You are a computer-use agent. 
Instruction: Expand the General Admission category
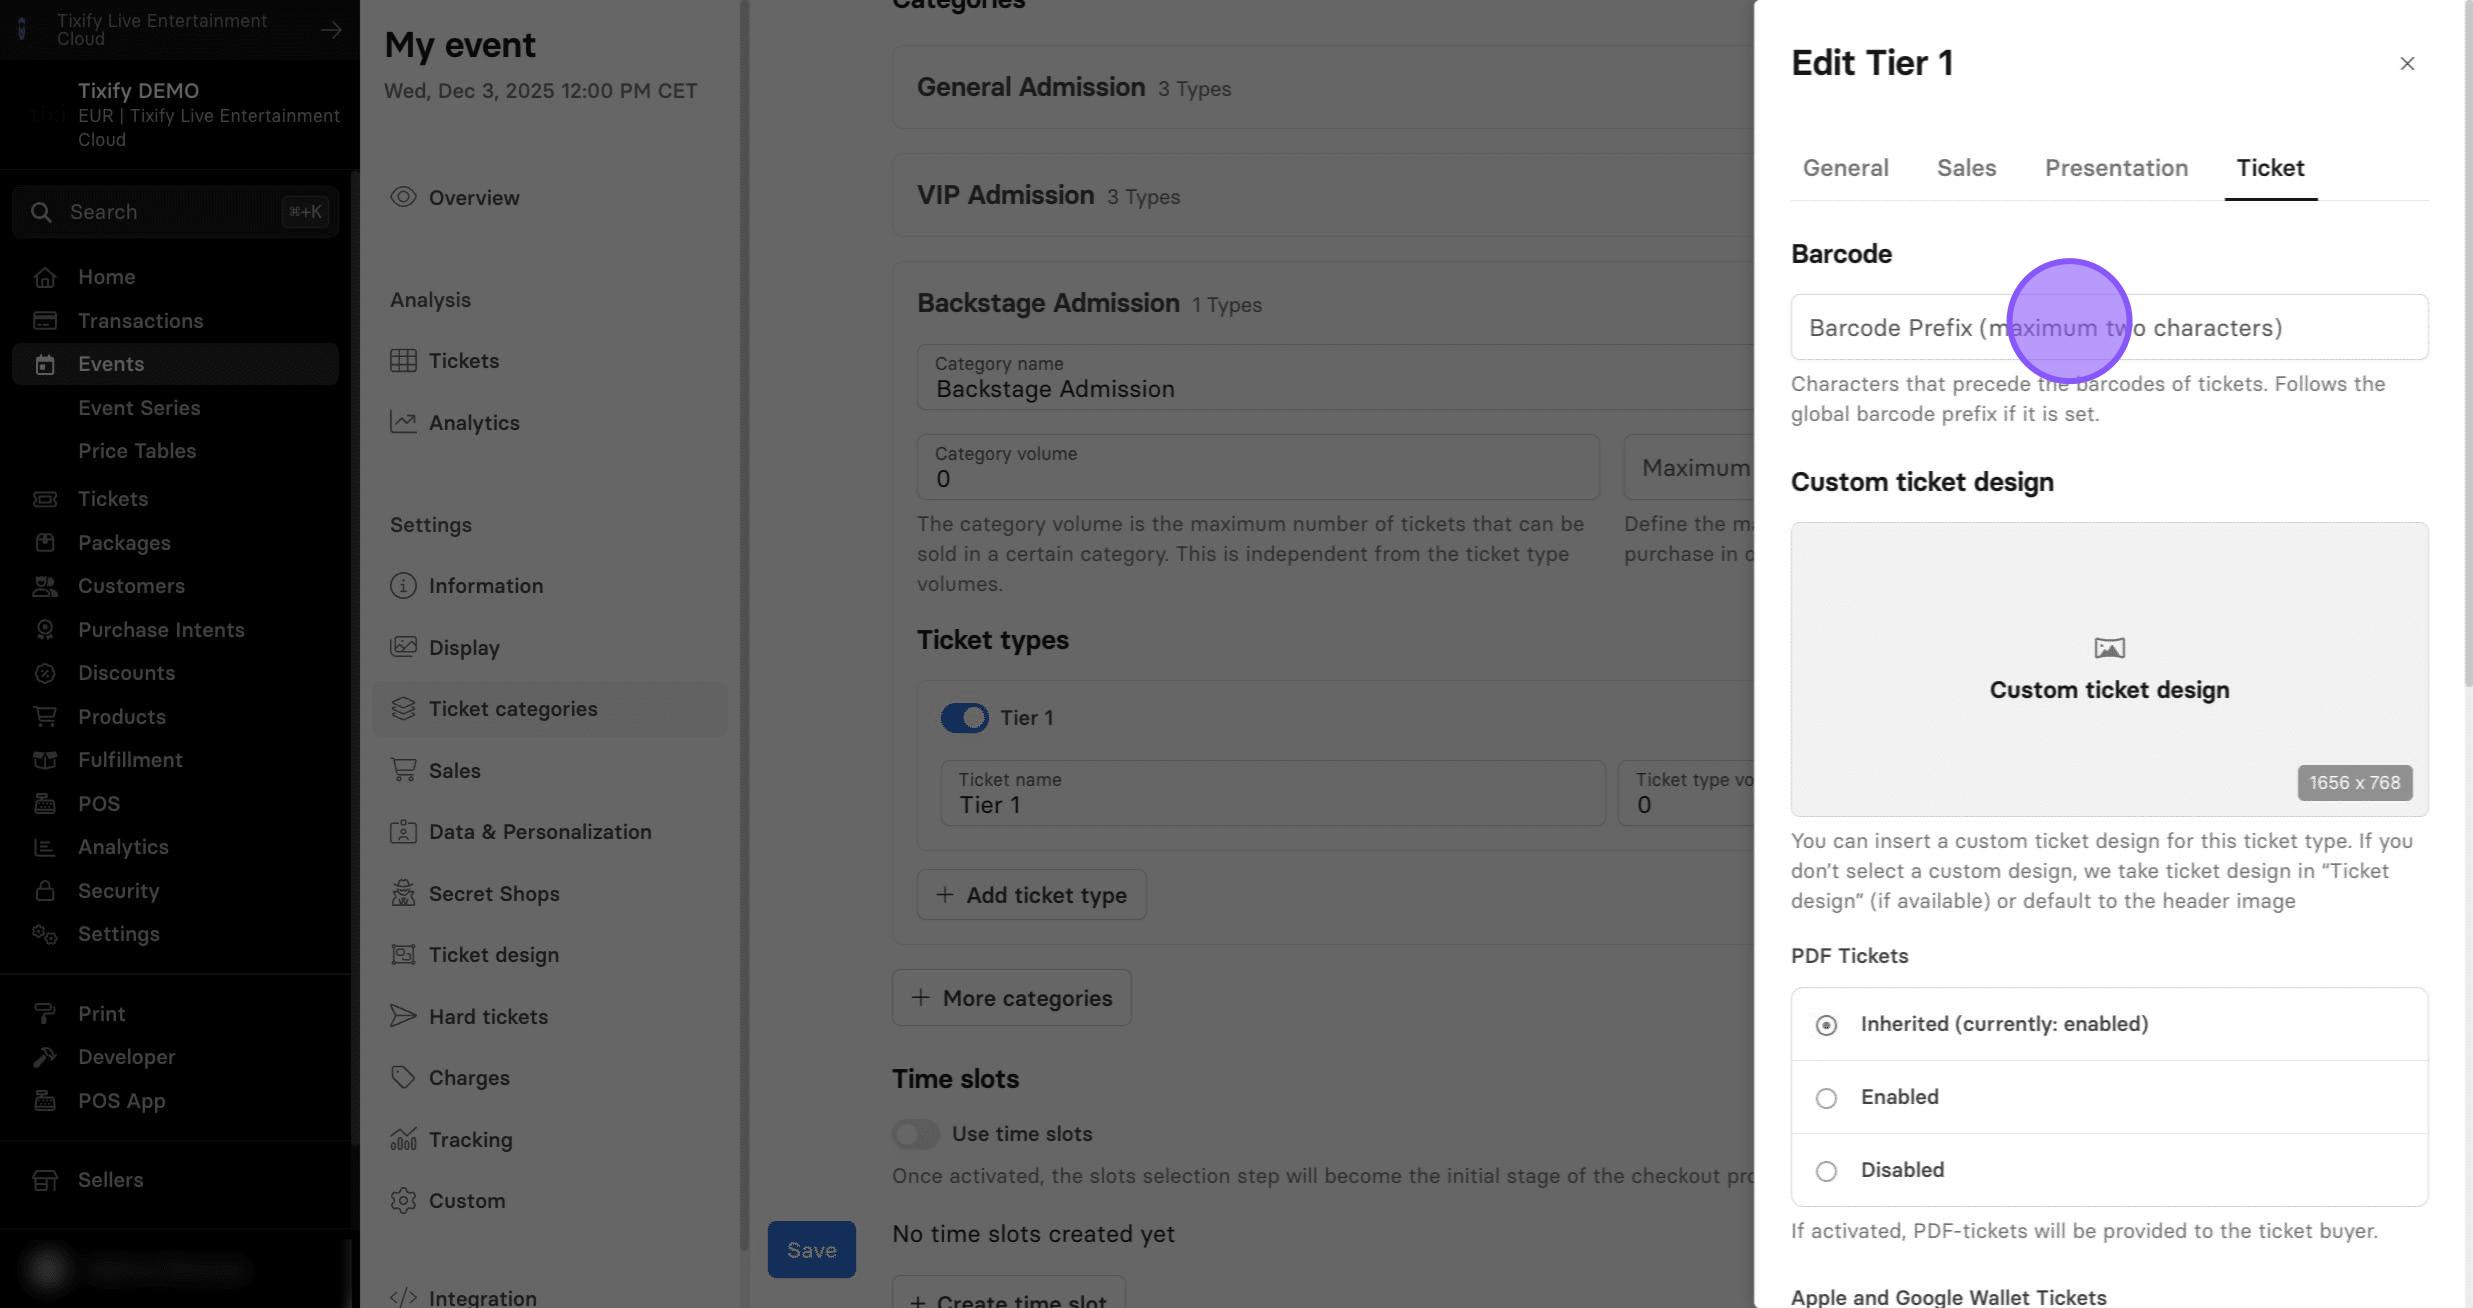click(1322, 88)
